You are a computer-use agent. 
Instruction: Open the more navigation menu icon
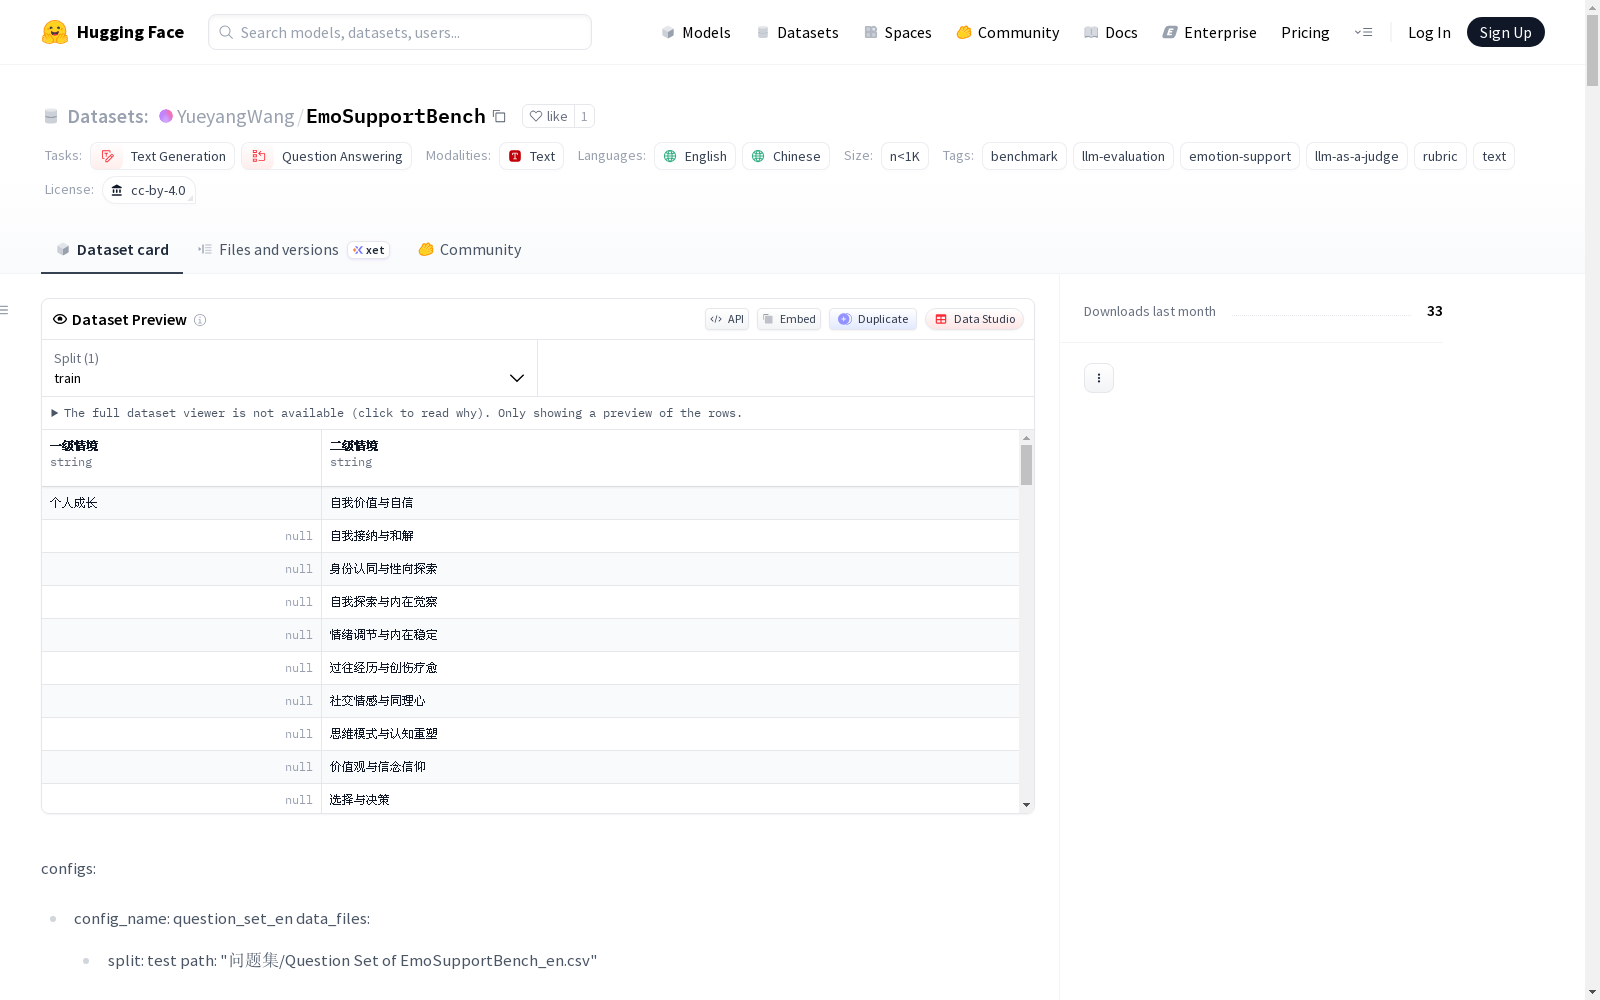pyautogui.click(x=1363, y=32)
